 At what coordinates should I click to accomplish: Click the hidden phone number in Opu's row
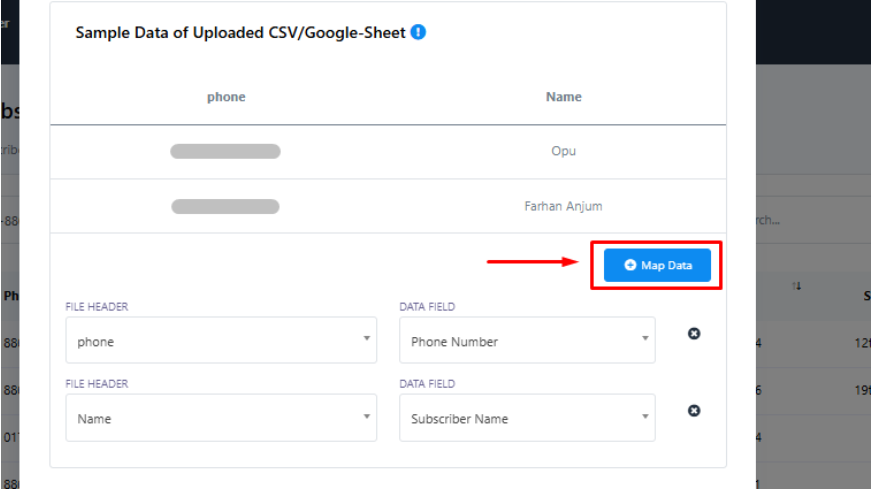[x=225, y=152]
